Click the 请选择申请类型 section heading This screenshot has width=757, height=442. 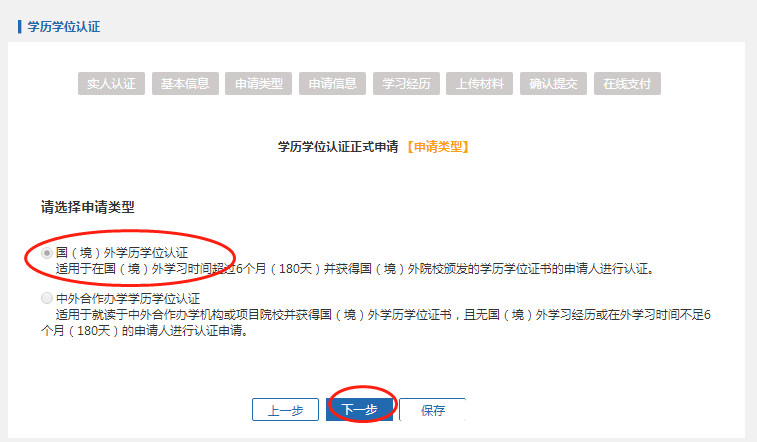87,207
